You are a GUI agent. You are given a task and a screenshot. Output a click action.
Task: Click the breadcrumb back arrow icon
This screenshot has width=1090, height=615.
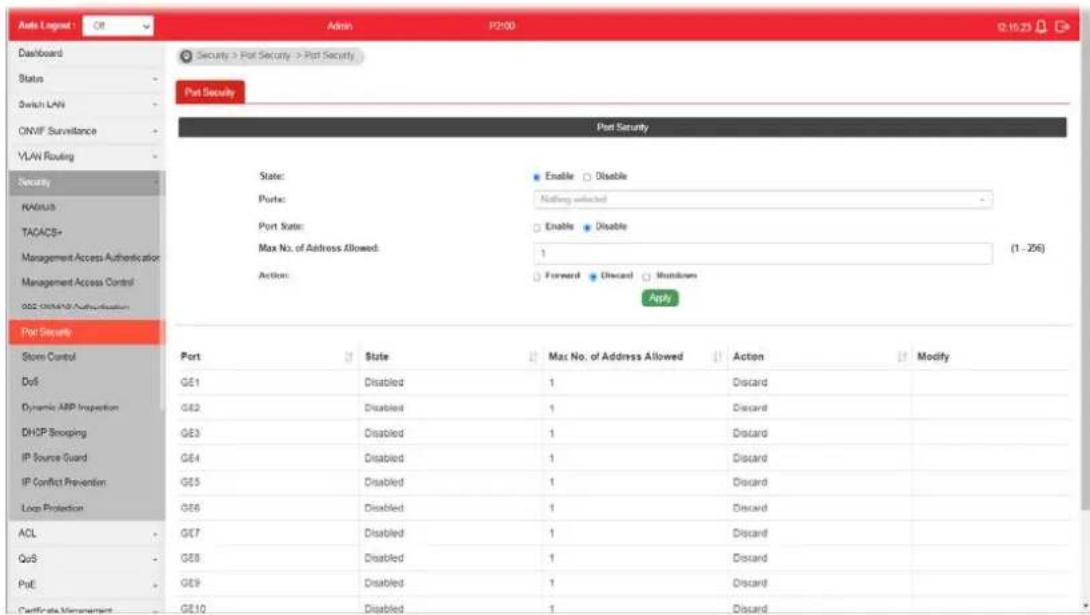click(186, 56)
